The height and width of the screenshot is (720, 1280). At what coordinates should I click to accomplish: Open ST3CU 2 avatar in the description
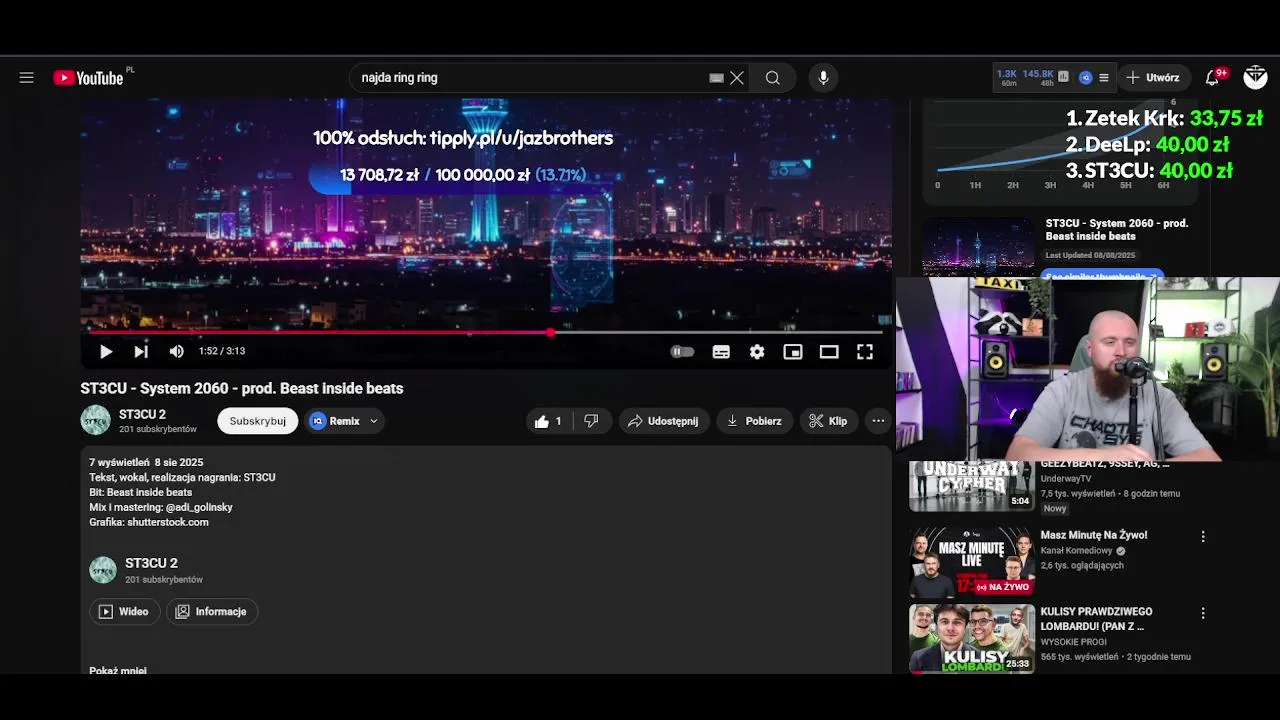pos(103,570)
